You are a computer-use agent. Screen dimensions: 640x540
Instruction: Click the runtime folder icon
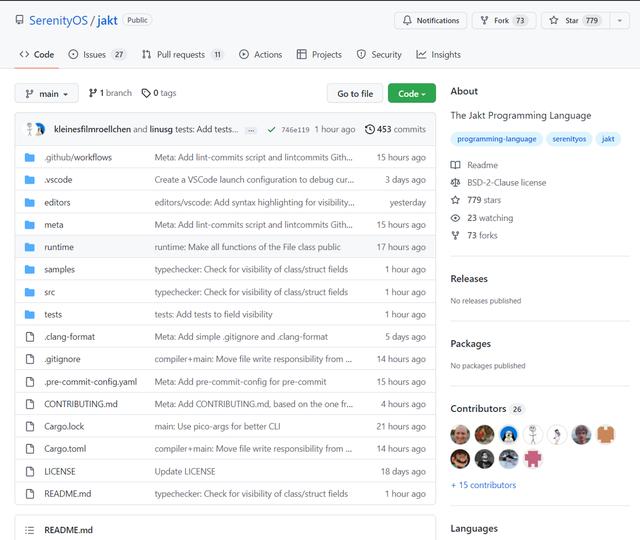30,247
